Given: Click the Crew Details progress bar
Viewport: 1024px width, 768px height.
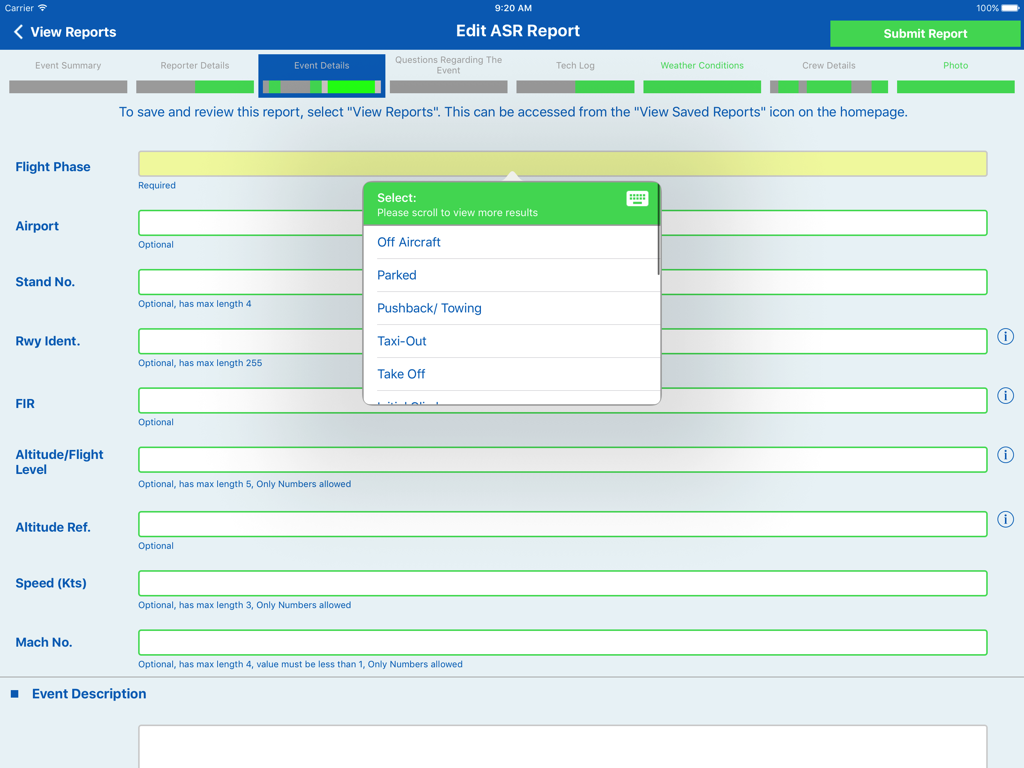Looking at the screenshot, I should (x=829, y=87).
